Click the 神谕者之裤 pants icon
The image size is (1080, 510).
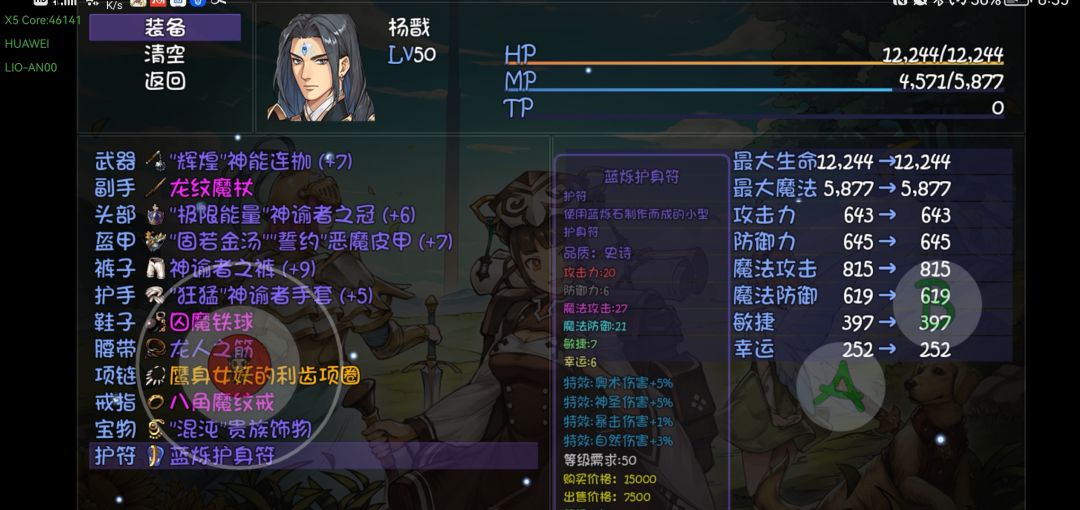(156, 269)
